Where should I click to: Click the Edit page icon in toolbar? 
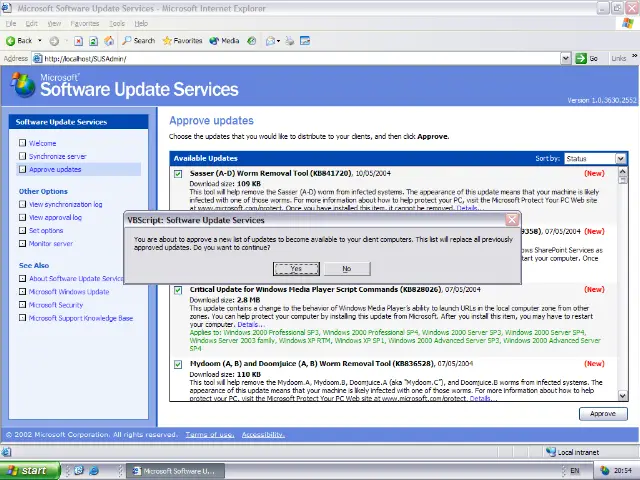click(x=305, y=41)
